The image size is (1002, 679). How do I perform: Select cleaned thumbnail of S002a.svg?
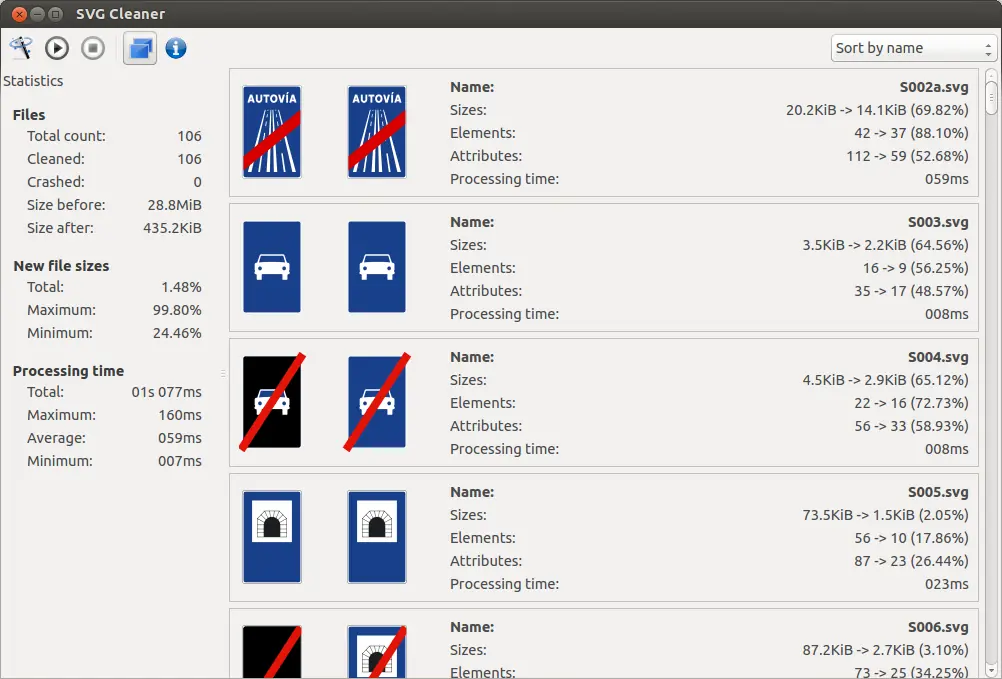pos(376,132)
